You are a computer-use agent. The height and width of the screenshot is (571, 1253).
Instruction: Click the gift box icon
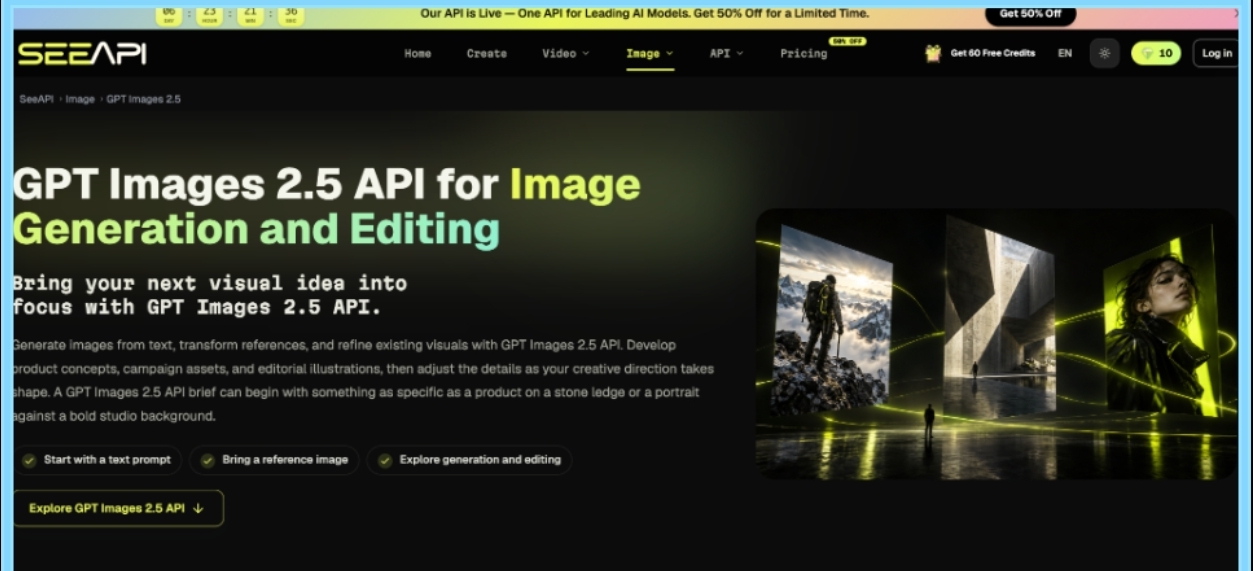(933, 53)
